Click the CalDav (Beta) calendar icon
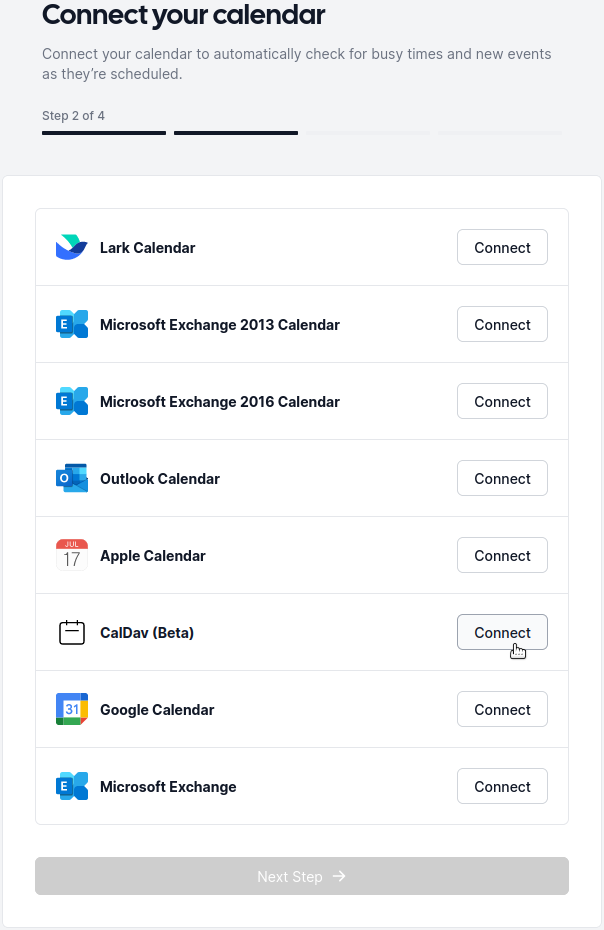This screenshot has width=604, height=930. [x=72, y=632]
